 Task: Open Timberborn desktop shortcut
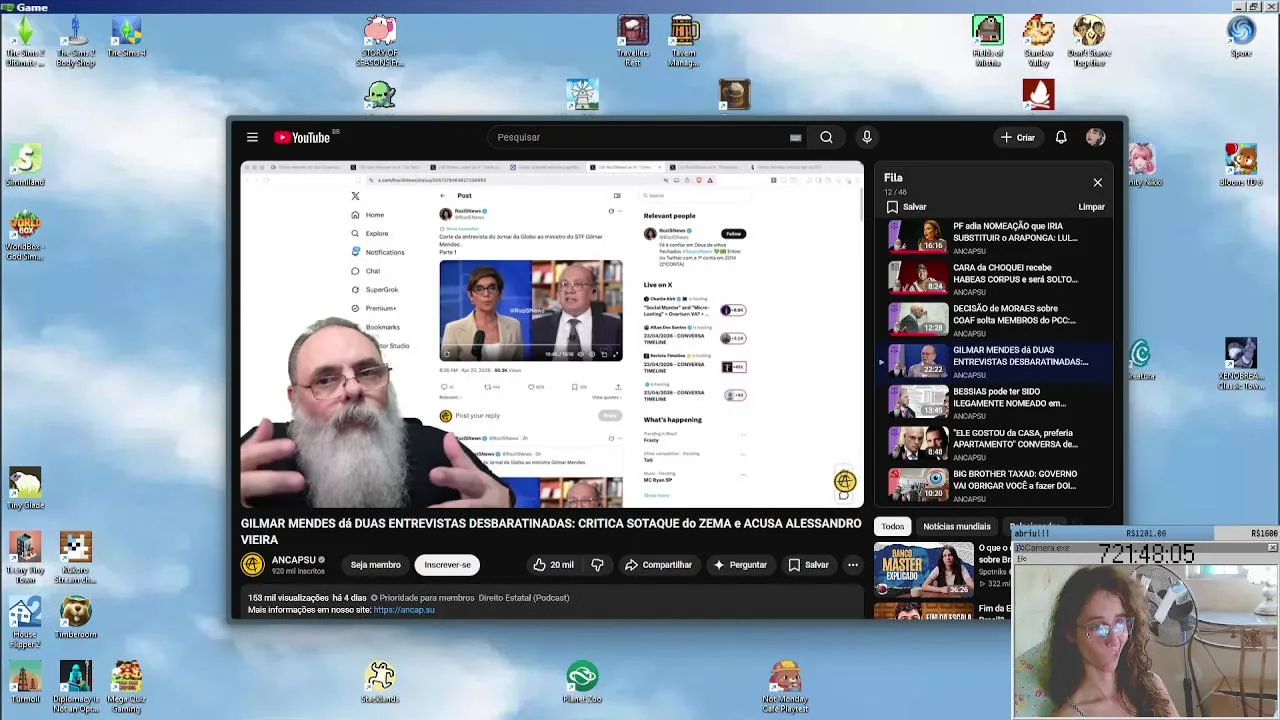pos(76,620)
